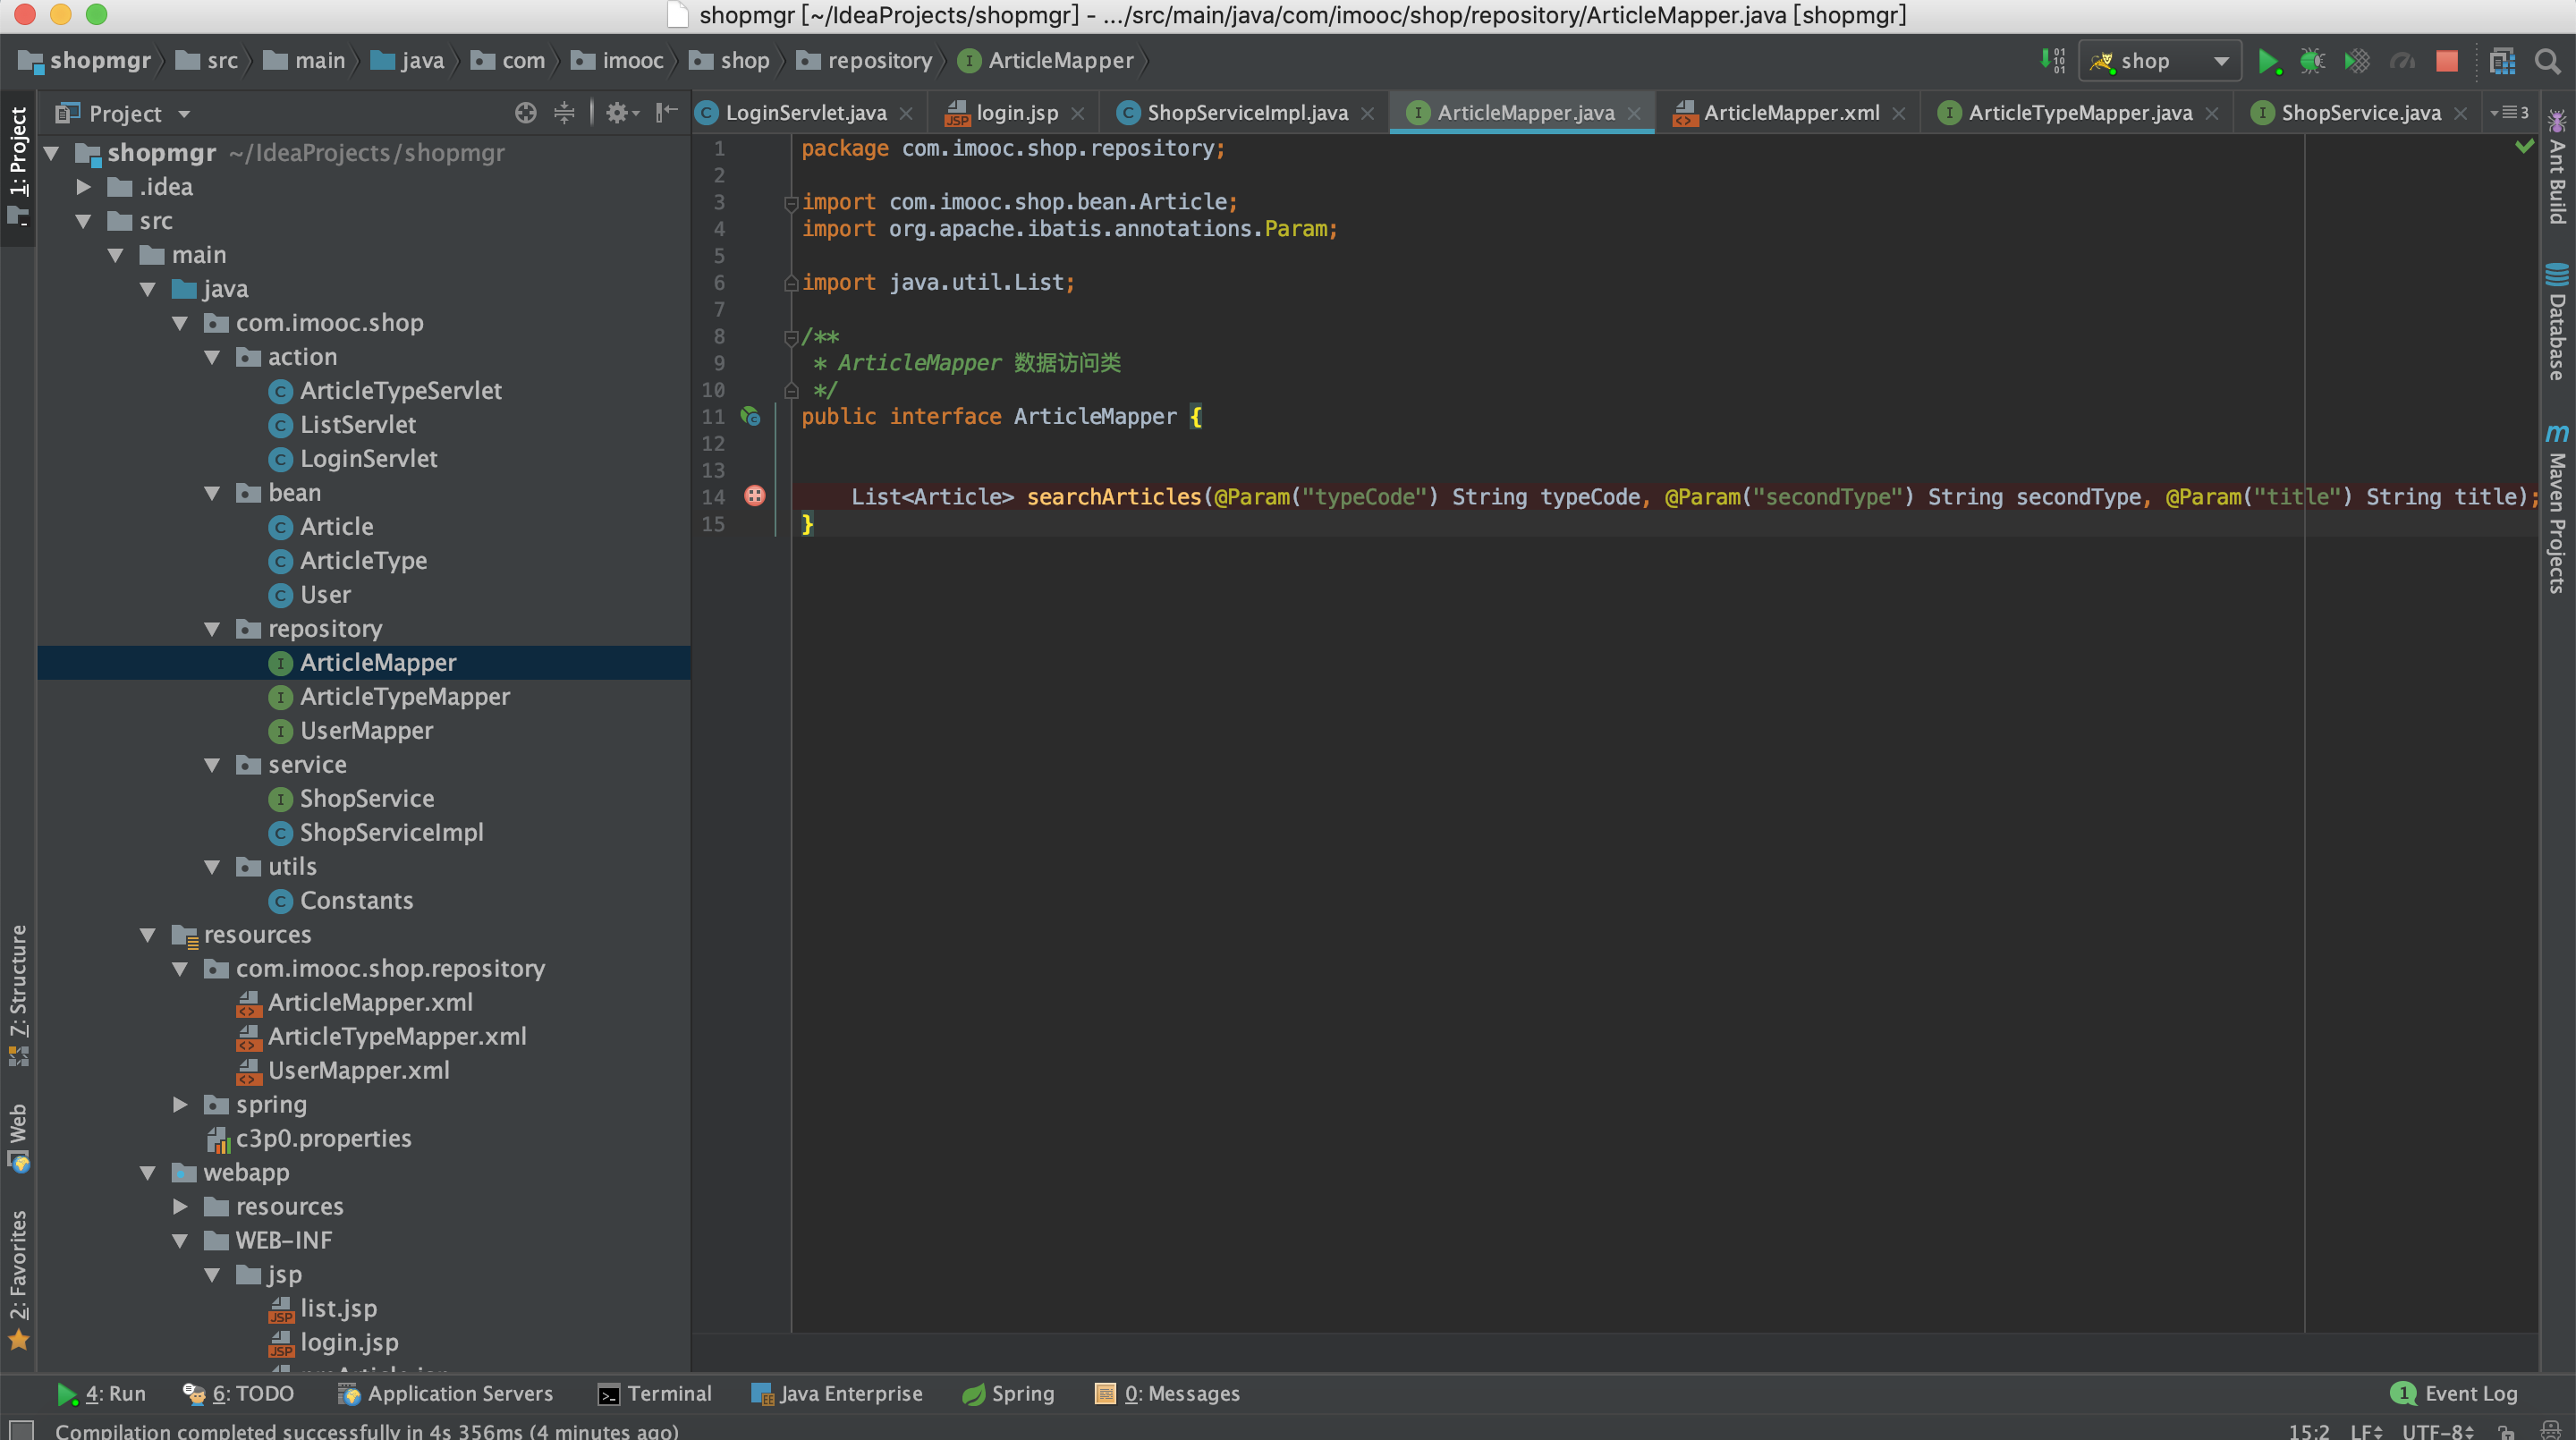
Task: Expand the spring folder
Action: pos(180,1104)
